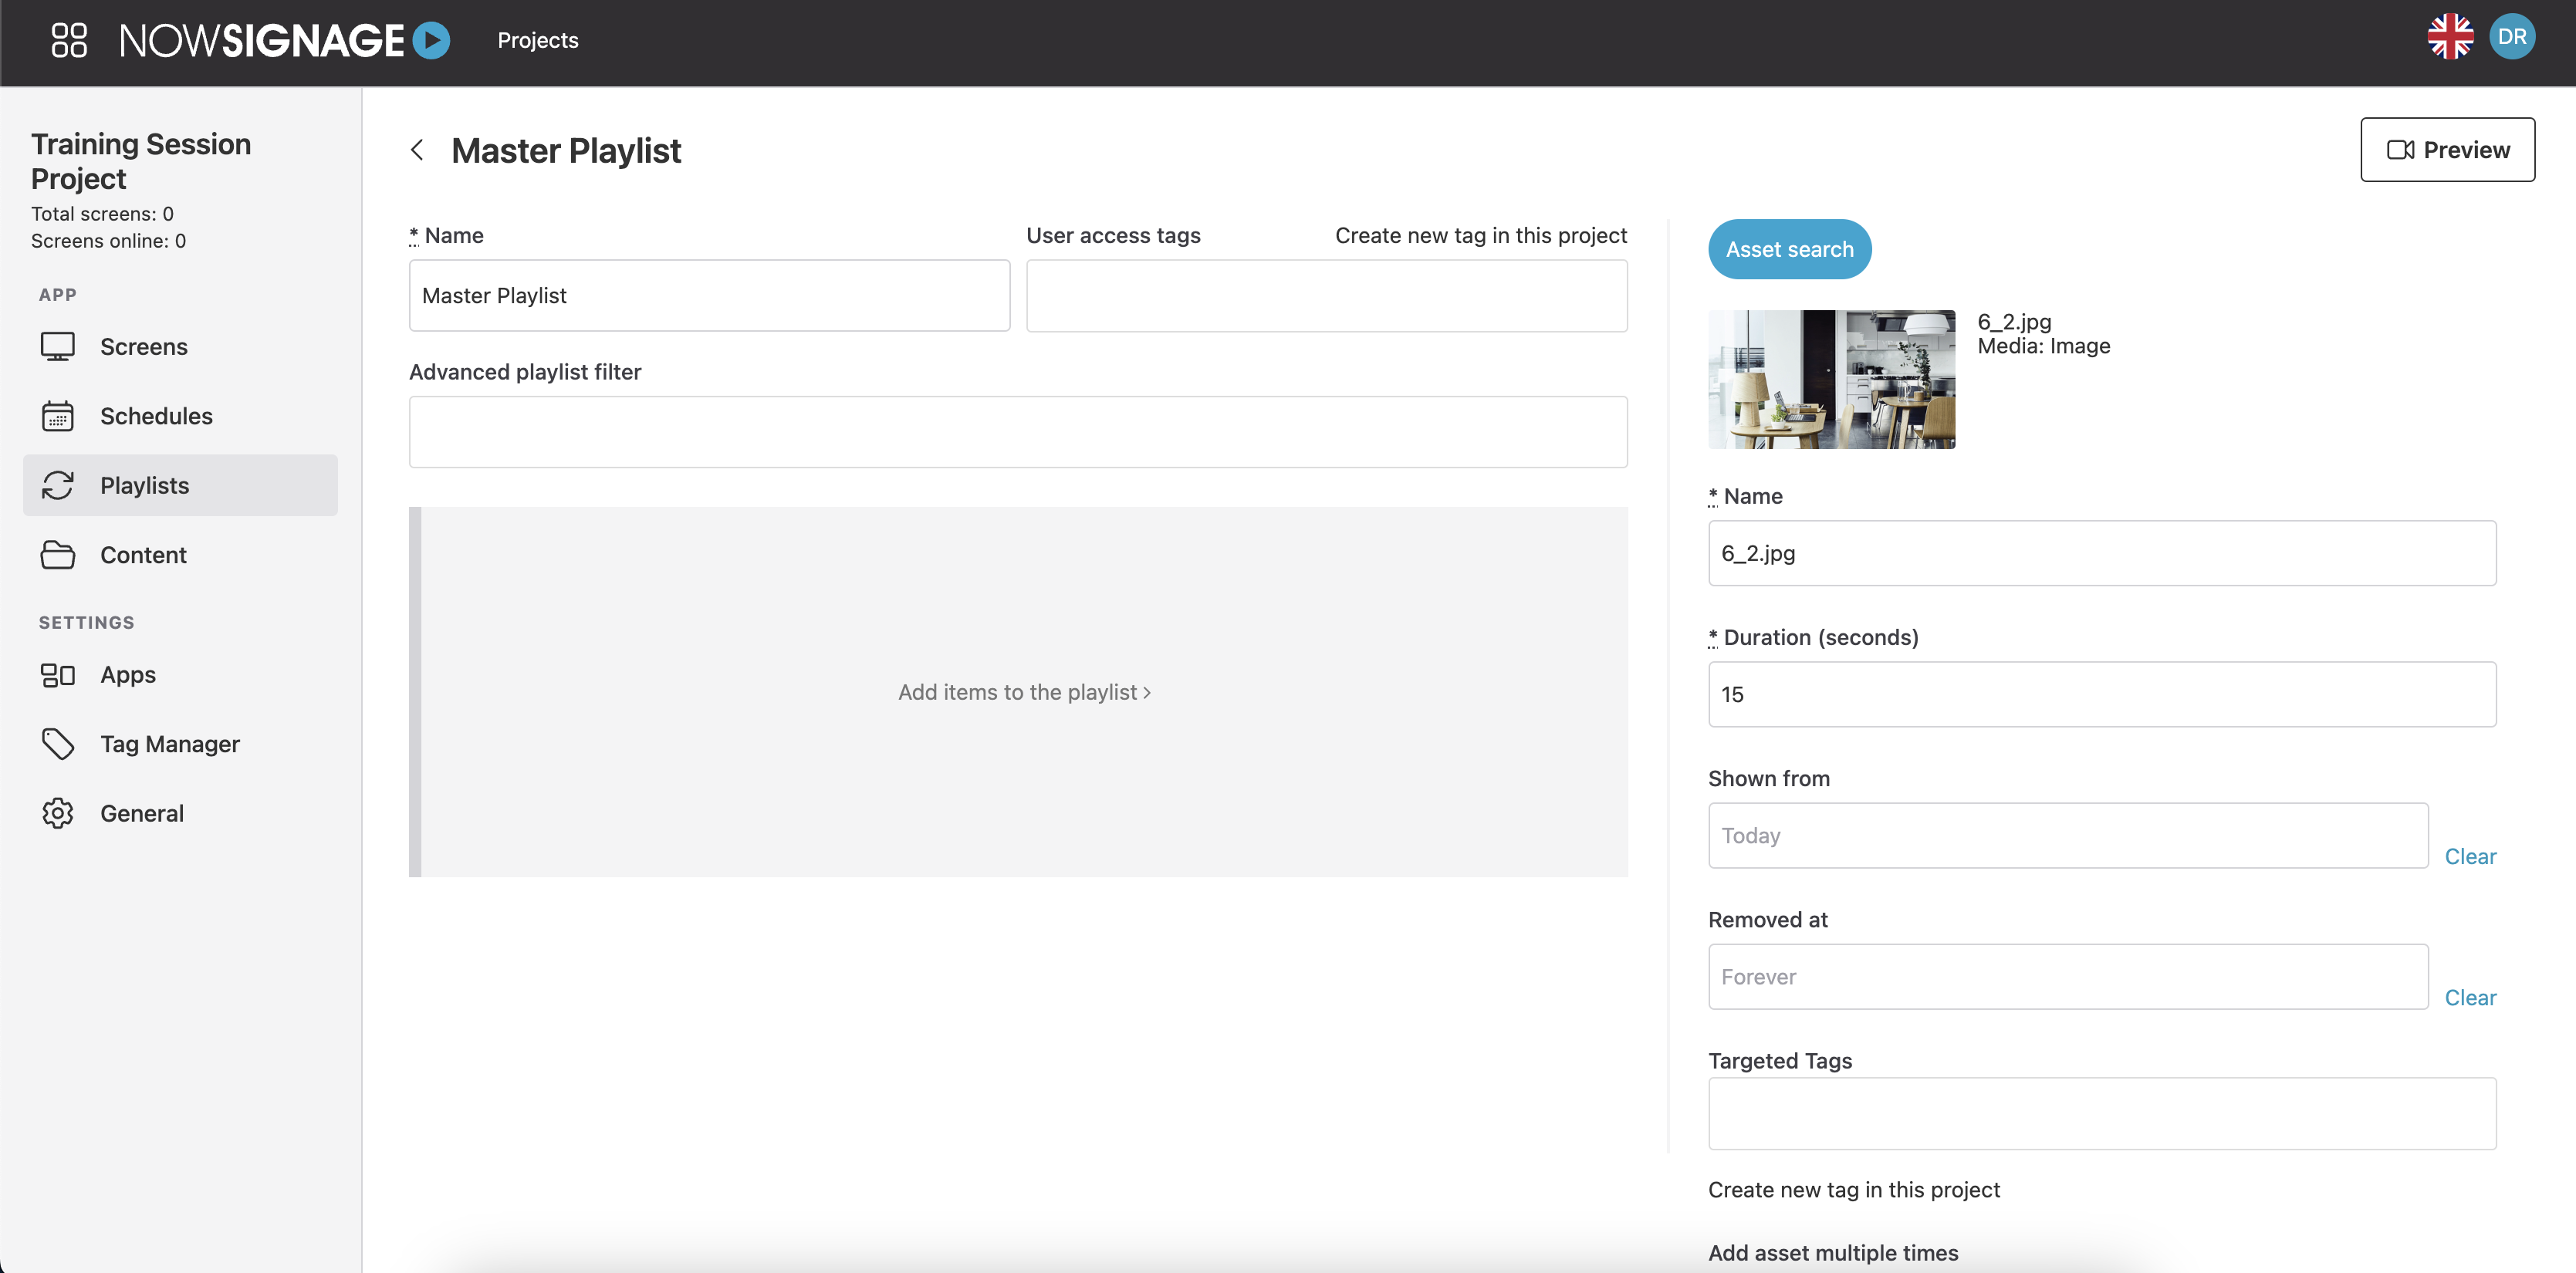Click the Media: Image label

2043,346
